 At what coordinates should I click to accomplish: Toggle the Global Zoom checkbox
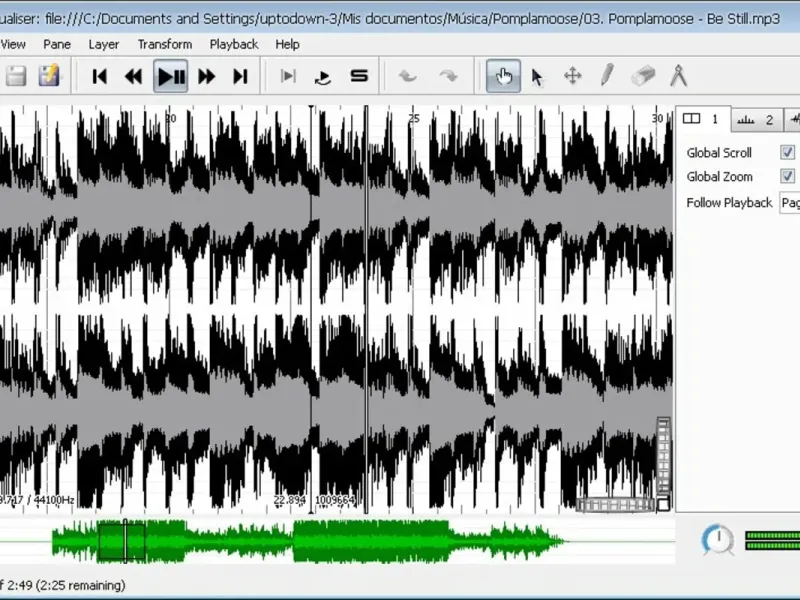point(787,176)
